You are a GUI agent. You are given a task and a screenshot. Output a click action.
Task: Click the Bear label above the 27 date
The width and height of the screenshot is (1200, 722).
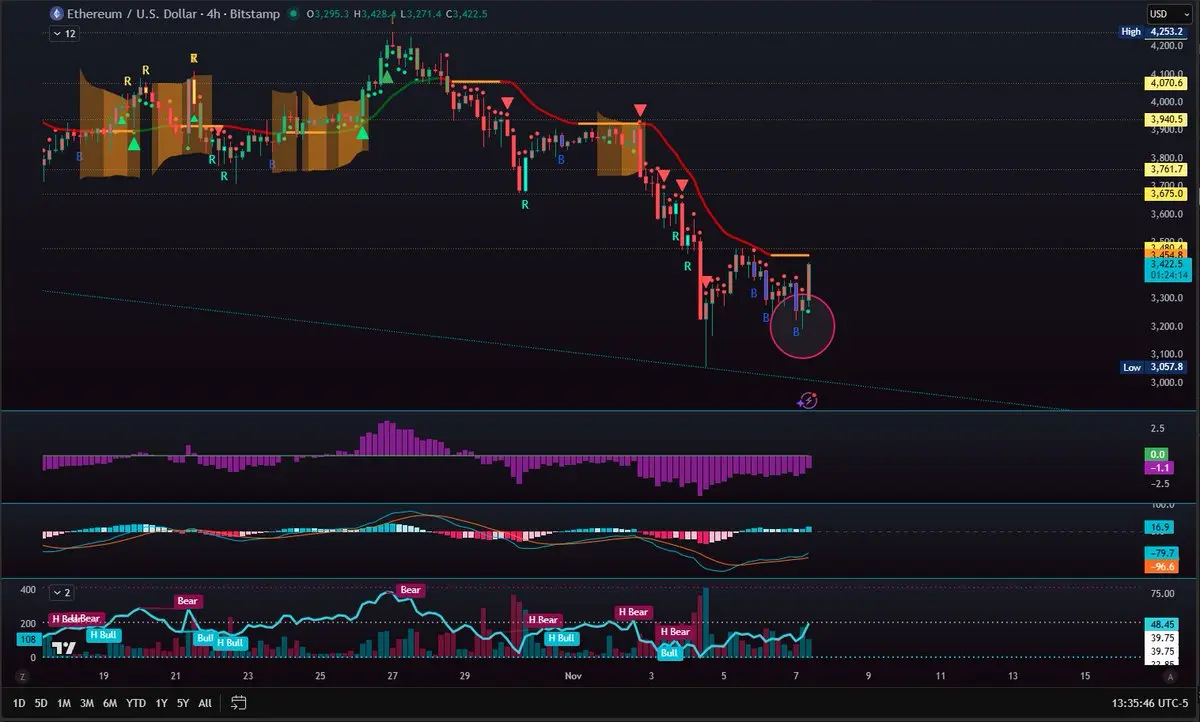[x=410, y=590]
